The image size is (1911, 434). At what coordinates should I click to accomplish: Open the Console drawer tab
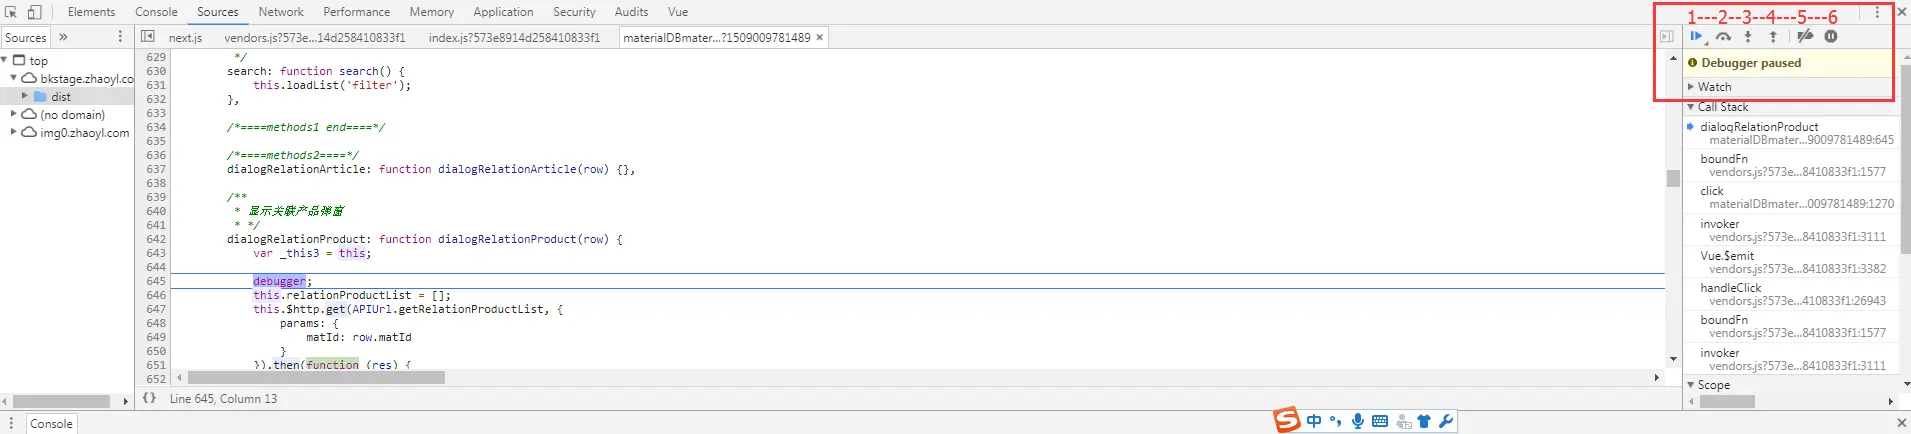[51, 424]
